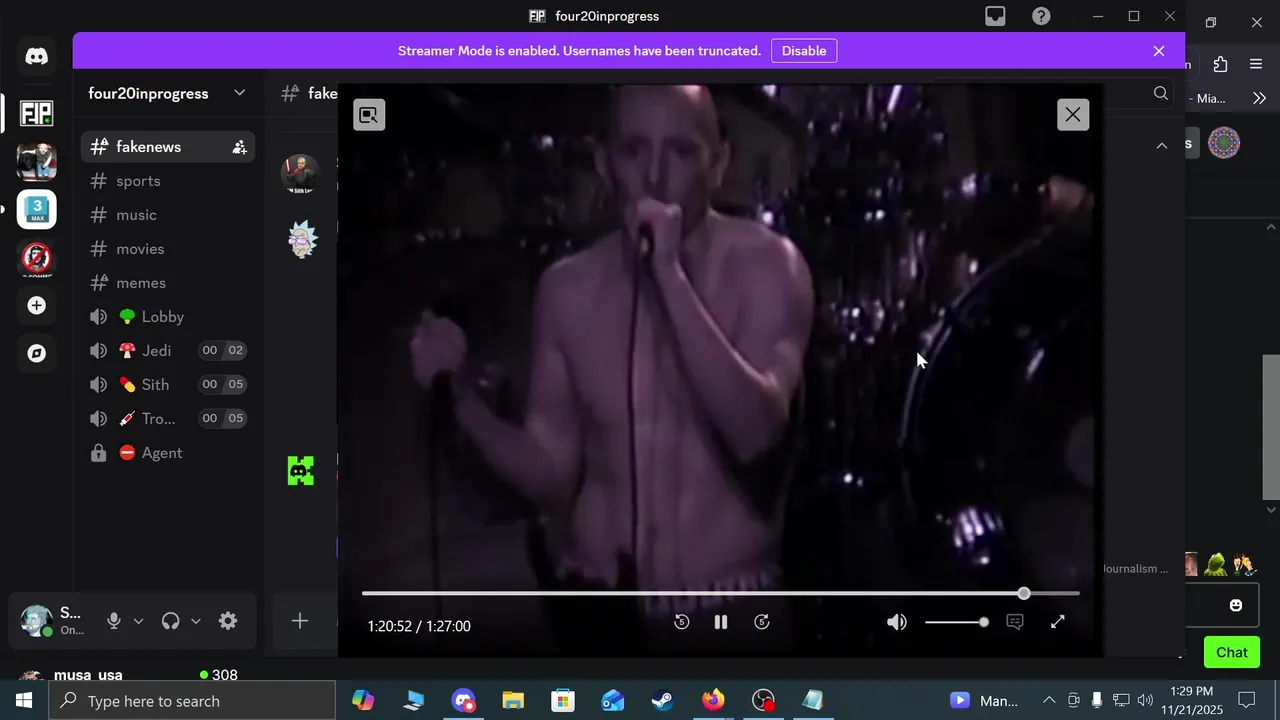Rewind video five seconds
Image resolution: width=1280 pixels, height=720 pixels.
[x=682, y=622]
